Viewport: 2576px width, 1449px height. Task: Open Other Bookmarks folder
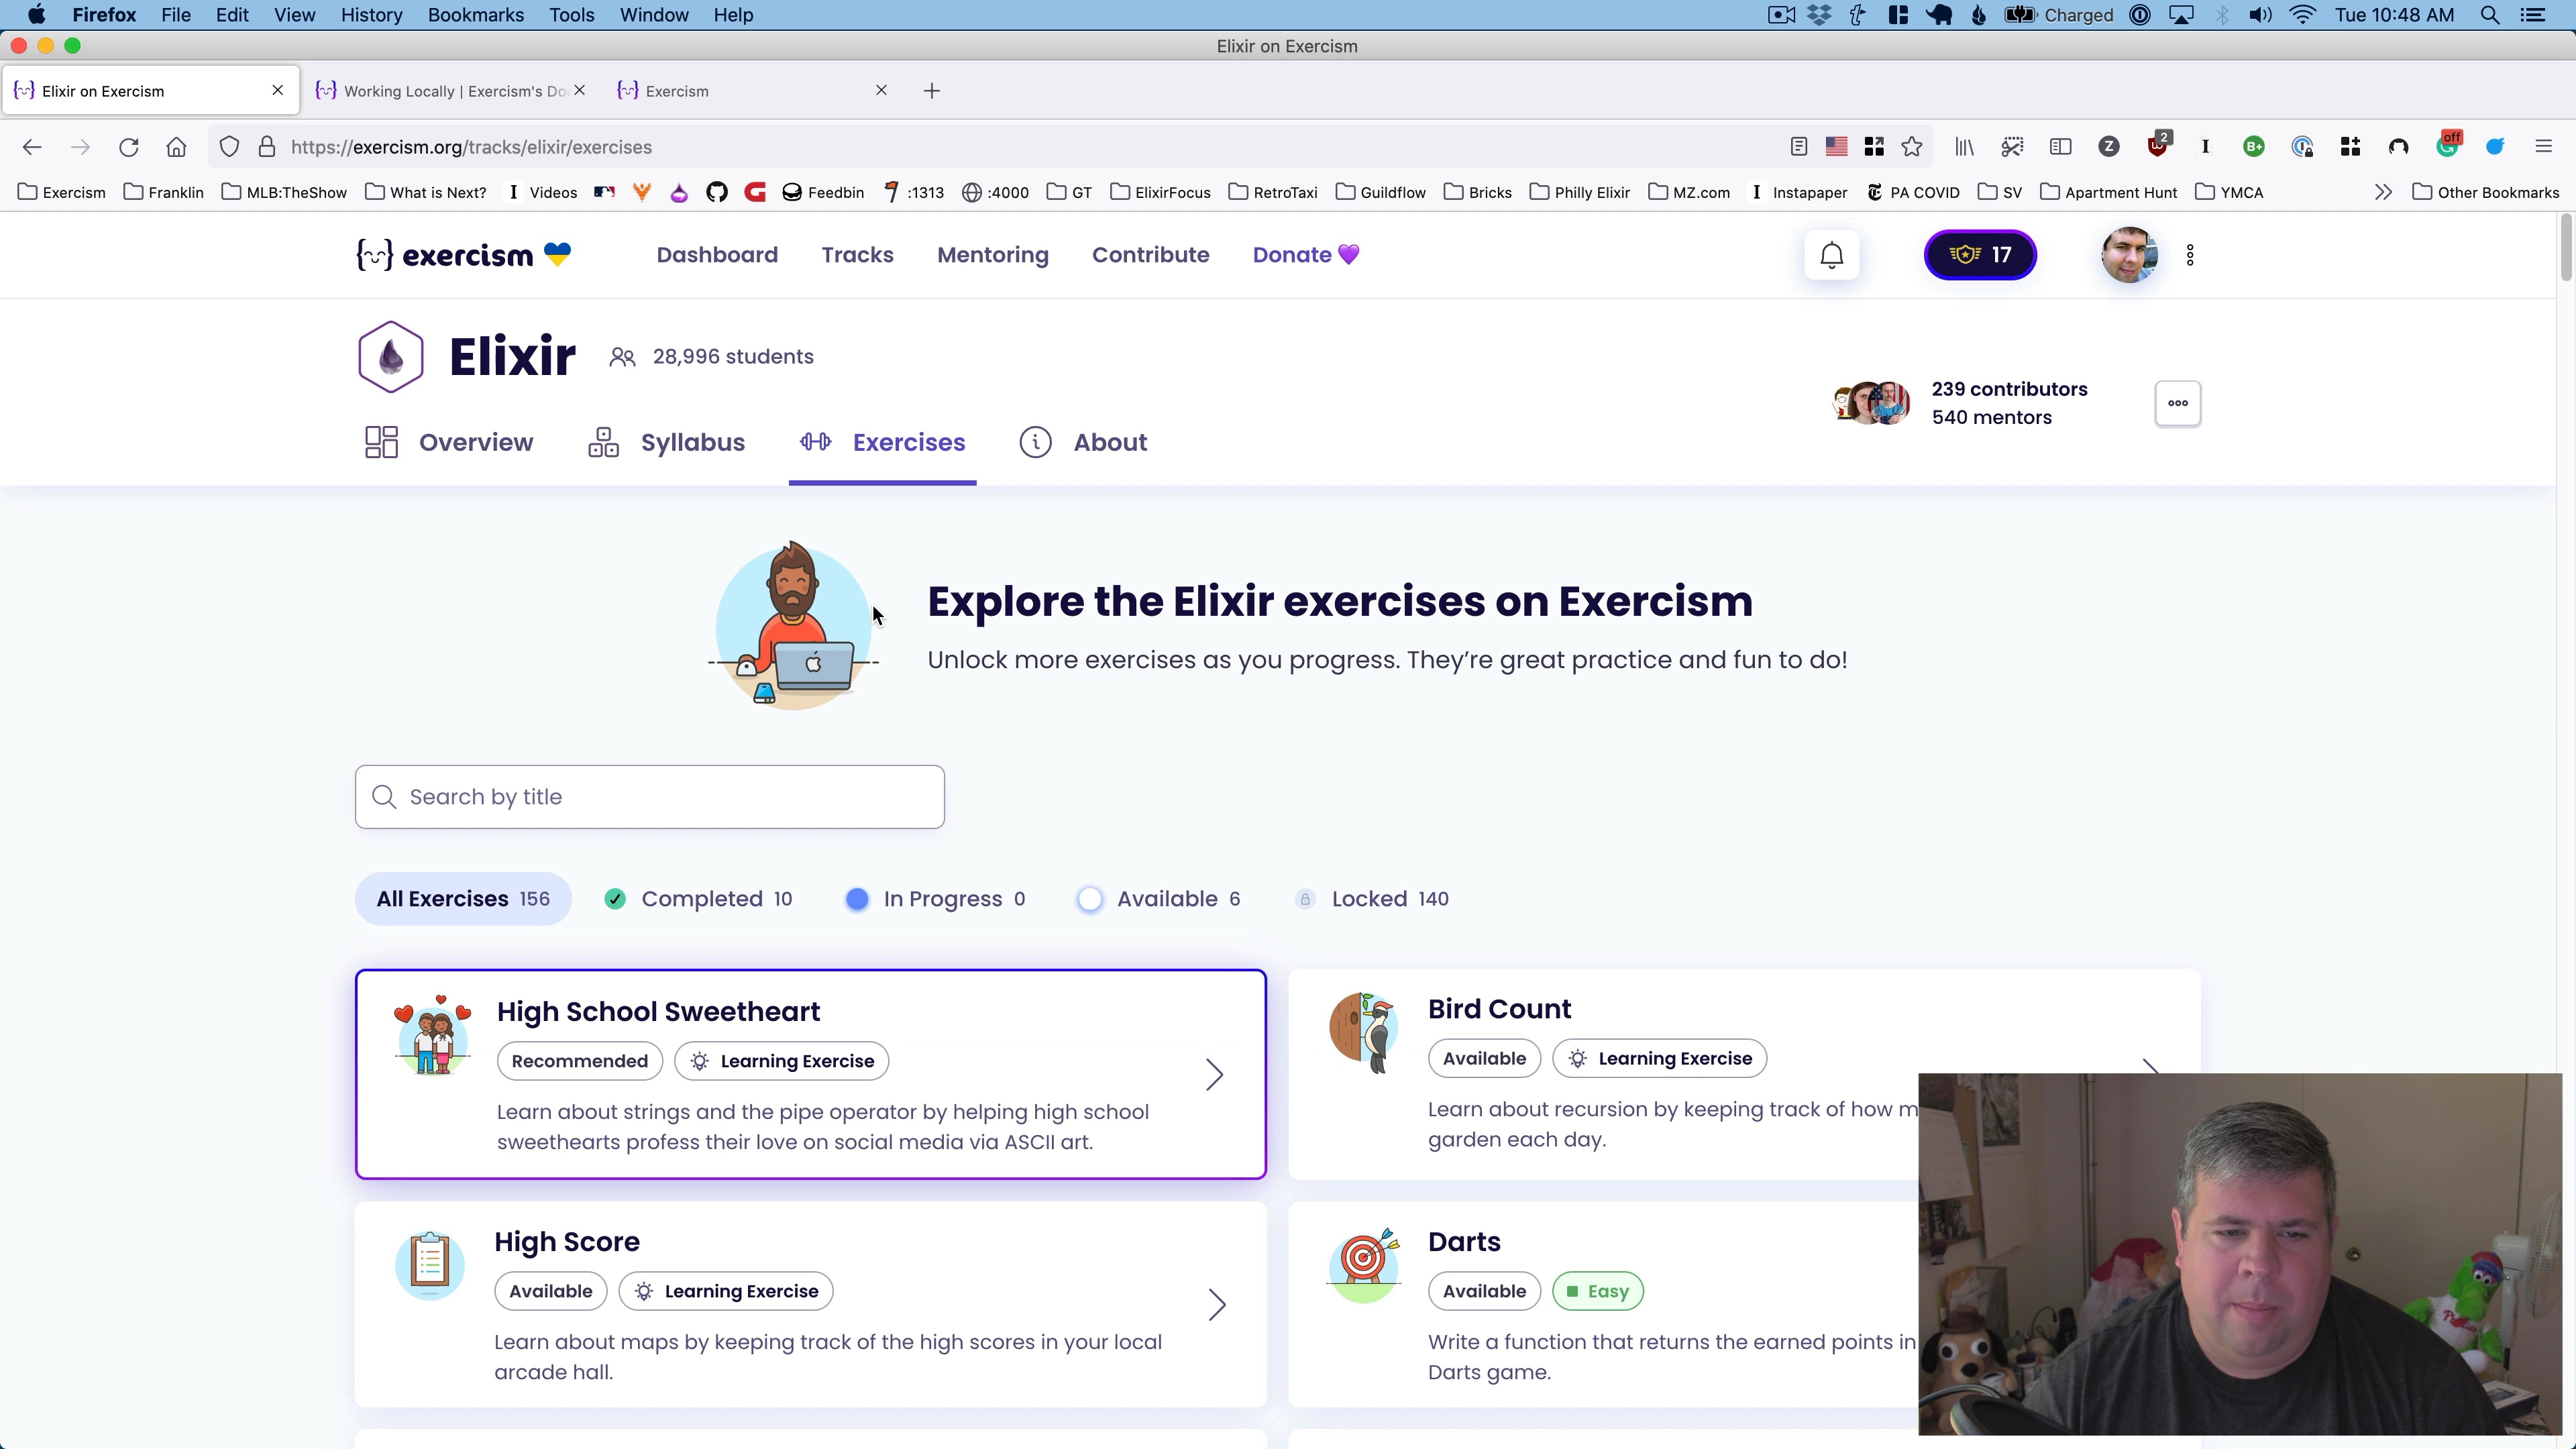coord(2485,192)
